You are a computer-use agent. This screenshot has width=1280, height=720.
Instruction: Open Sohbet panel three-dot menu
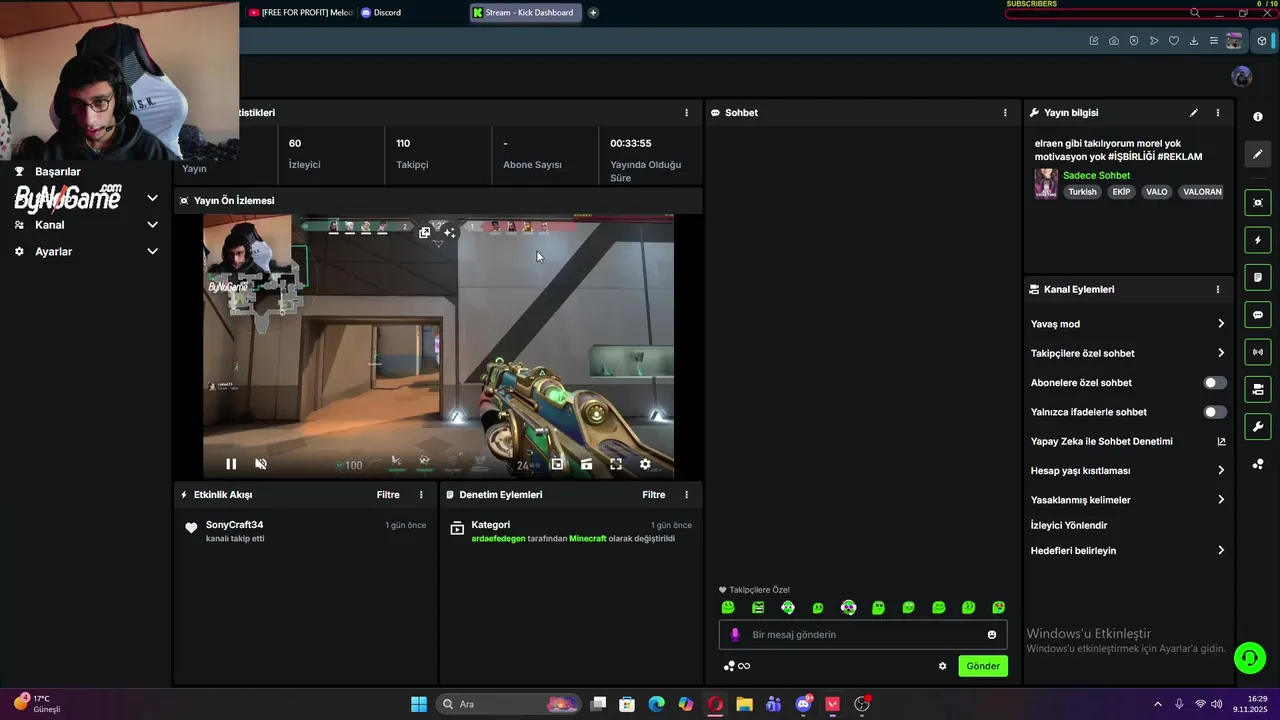coord(1005,113)
